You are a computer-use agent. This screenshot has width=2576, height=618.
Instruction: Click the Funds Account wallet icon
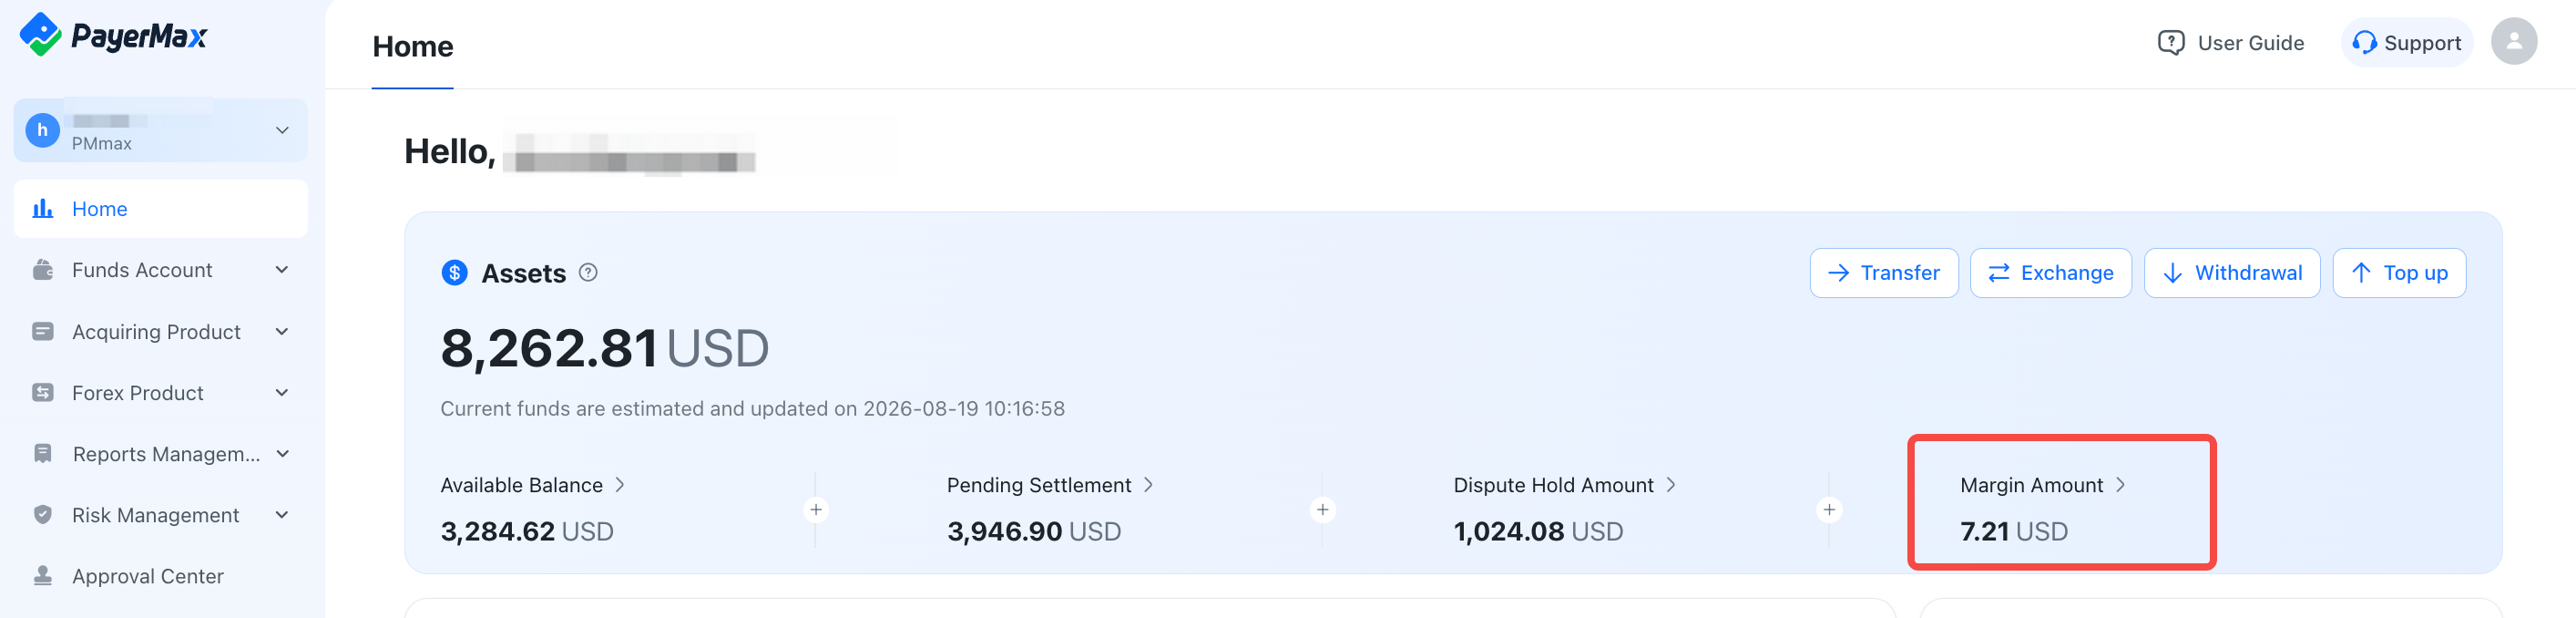click(x=43, y=270)
